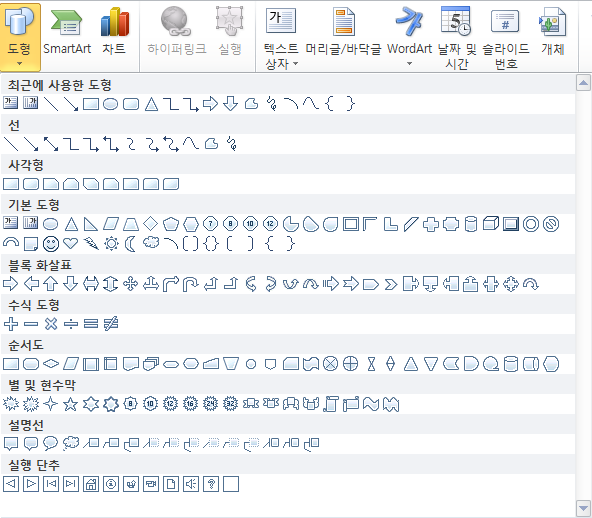This screenshot has height=518, width=592.
Task: Select the division sign equation shape
Action: click(71, 324)
